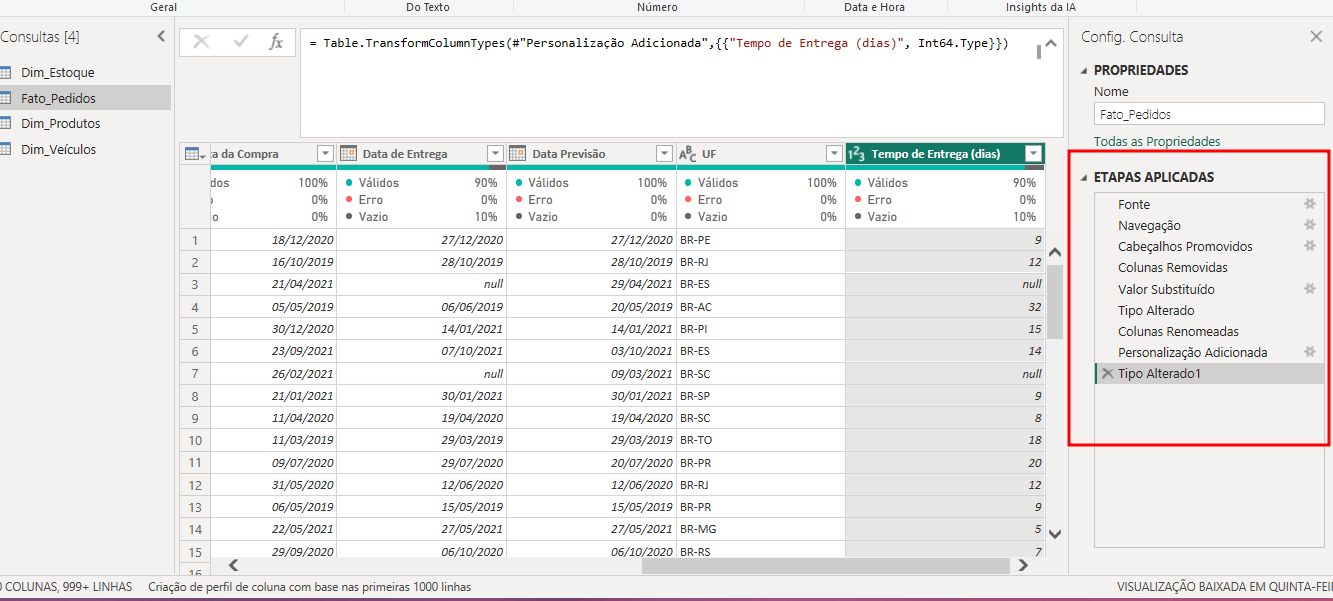Click the horizontal scrollbar thumb
Screen dimensions: 1333x601
[x=824, y=565]
